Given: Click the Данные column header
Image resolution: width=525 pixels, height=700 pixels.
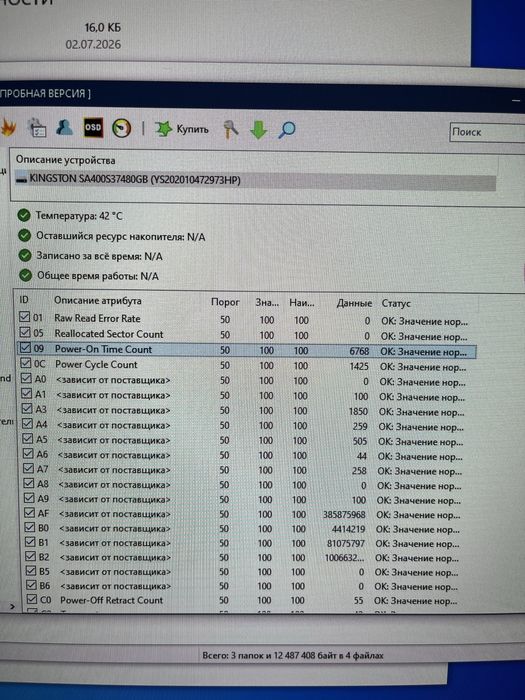Looking at the screenshot, I should click(x=354, y=303).
